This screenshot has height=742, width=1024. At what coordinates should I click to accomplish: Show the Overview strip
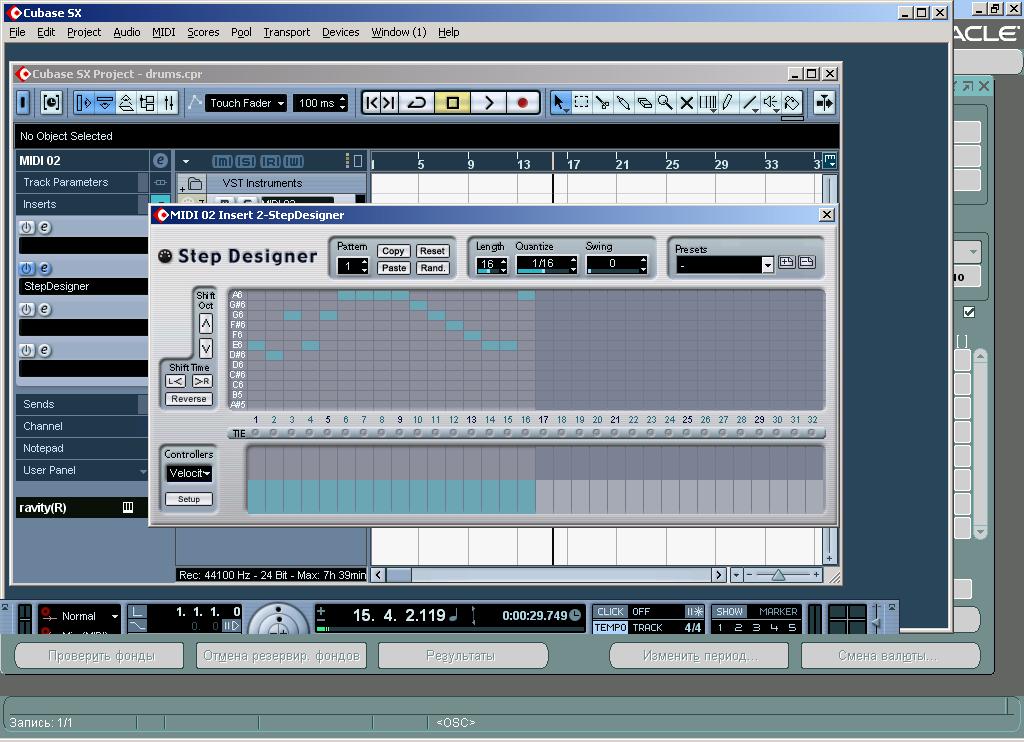coord(126,103)
